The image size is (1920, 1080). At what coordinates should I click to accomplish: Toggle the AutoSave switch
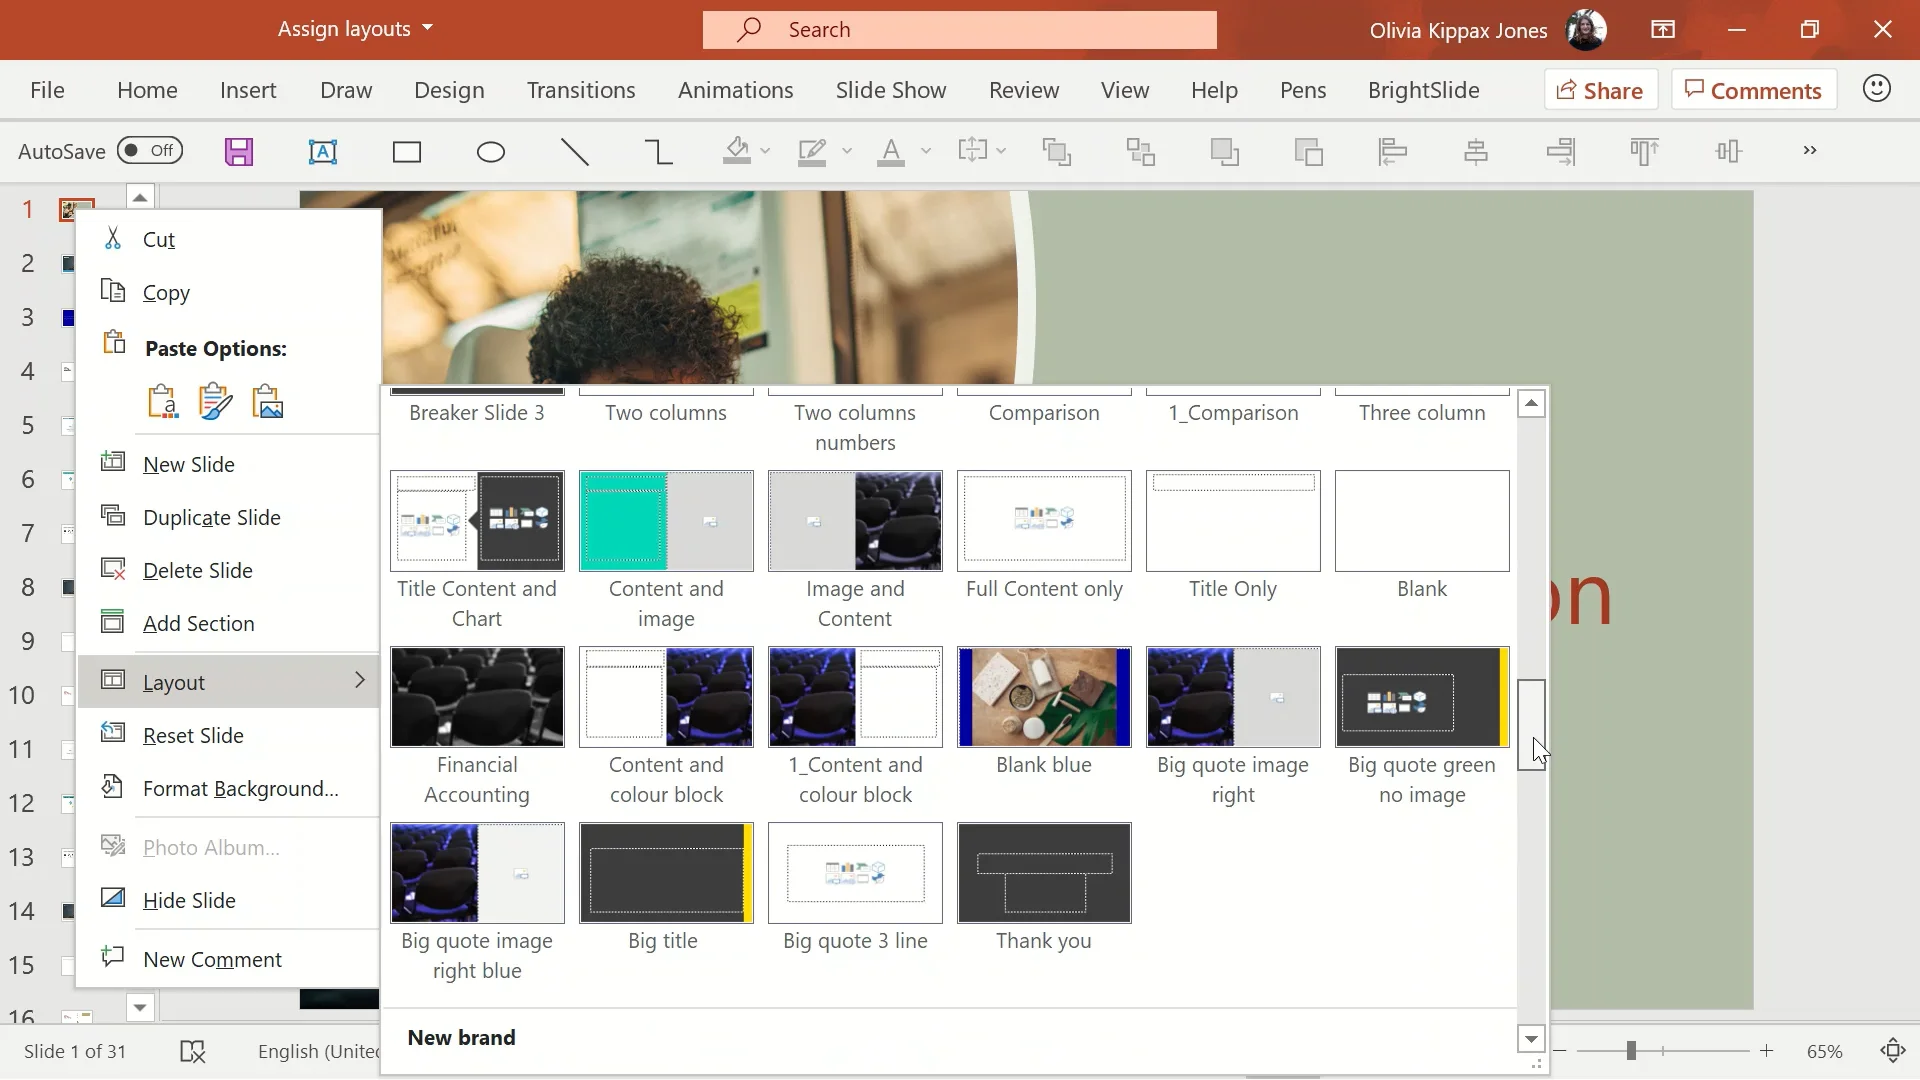(x=149, y=151)
